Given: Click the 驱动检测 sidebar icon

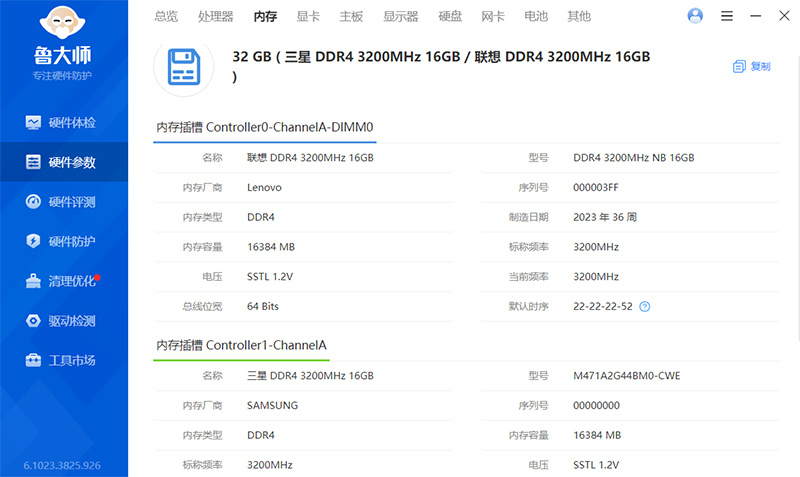Looking at the screenshot, I should click(x=33, y=321).
